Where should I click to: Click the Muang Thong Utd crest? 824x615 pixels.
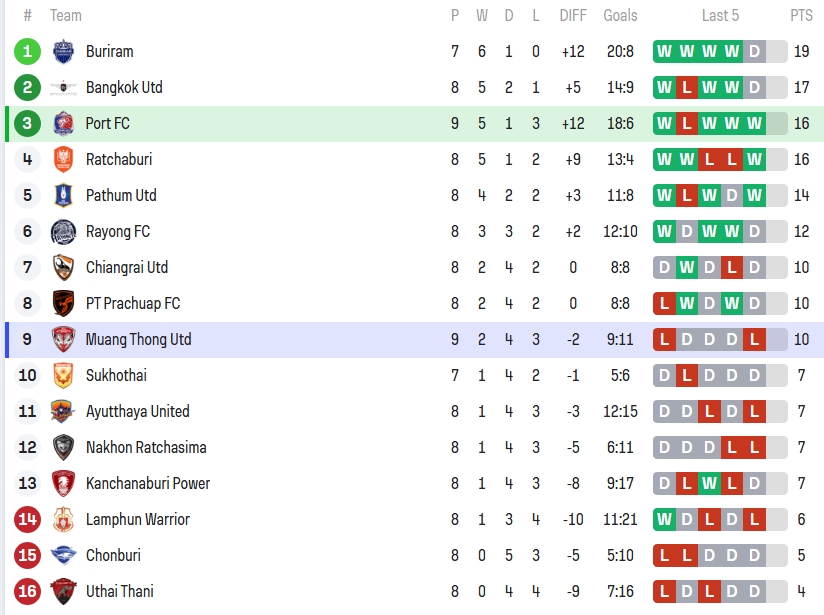click(x=63, y=339)
